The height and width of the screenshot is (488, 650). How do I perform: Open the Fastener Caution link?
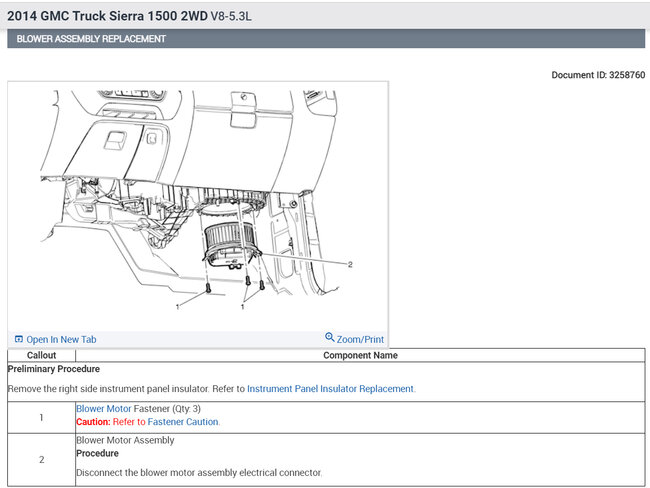click(x=183, y=422)
